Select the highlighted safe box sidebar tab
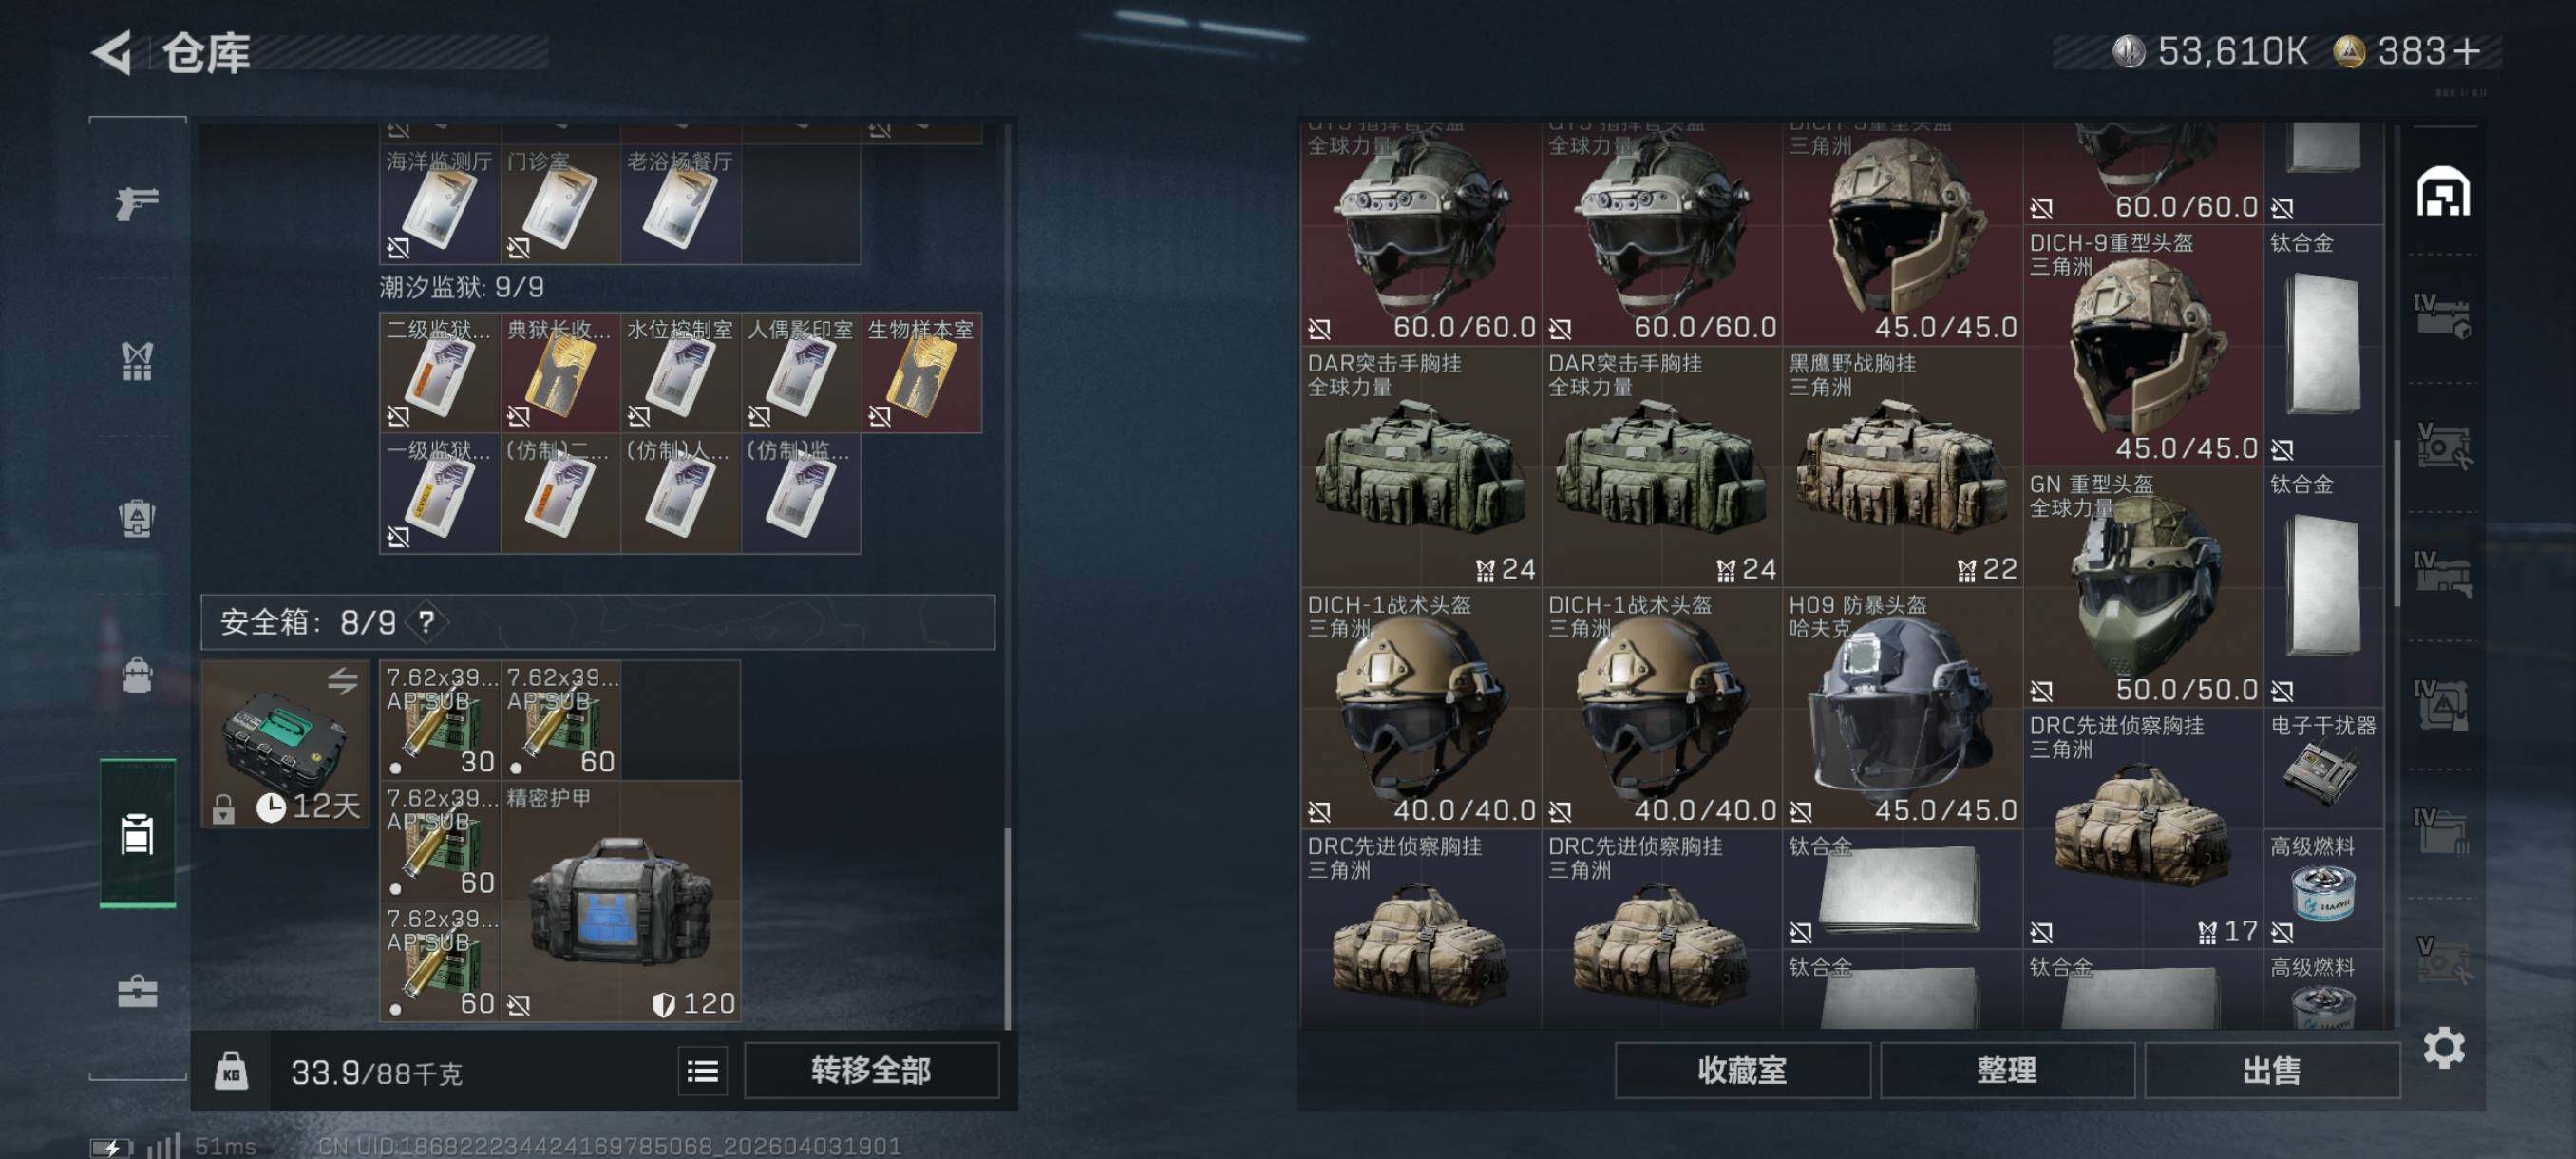Image resolution: width=2576 pixels, height=1159 pixels. point(137,833)
